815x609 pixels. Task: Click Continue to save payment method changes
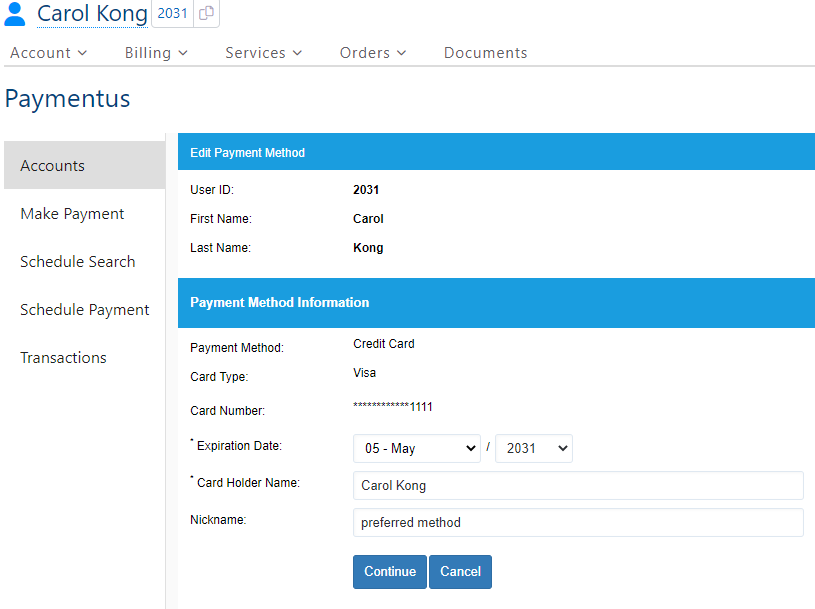pos(389,571)
